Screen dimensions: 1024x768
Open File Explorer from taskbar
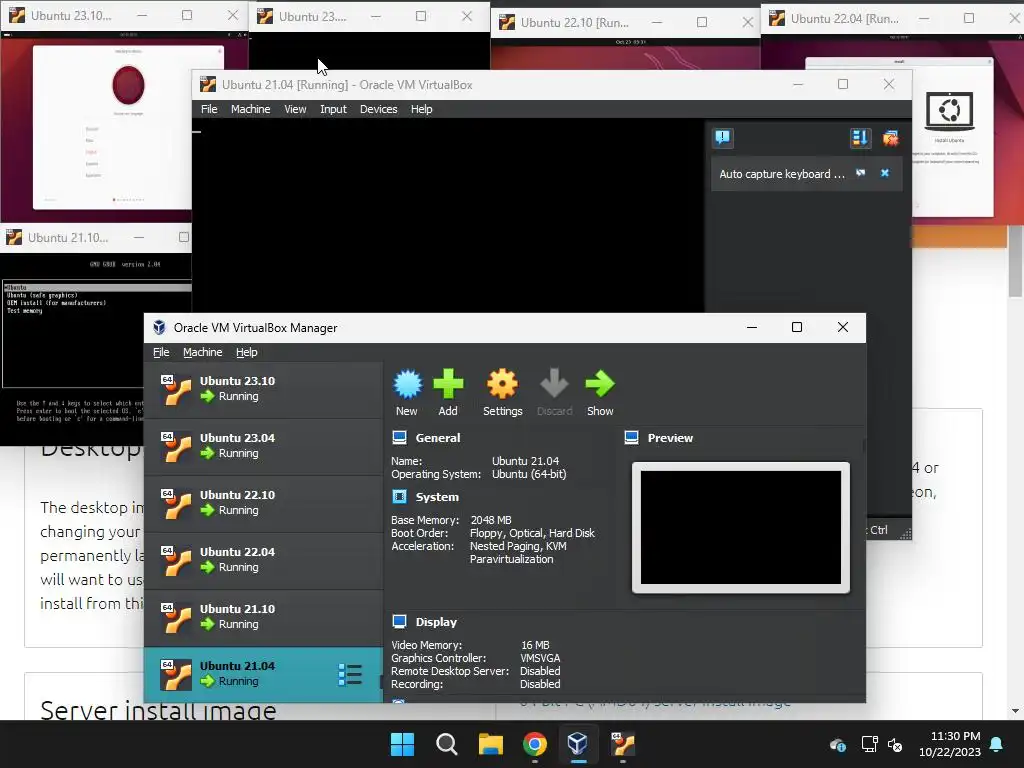tap(490, 744)
